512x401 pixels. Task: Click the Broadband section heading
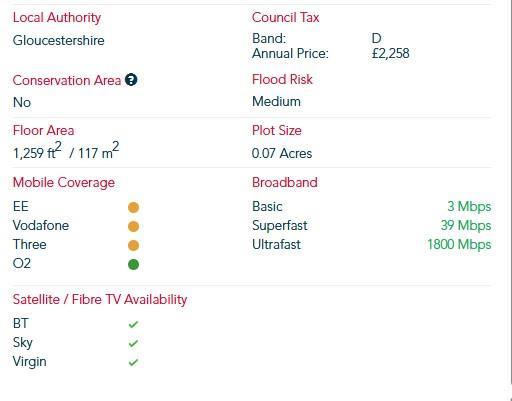tap(285, 183)
